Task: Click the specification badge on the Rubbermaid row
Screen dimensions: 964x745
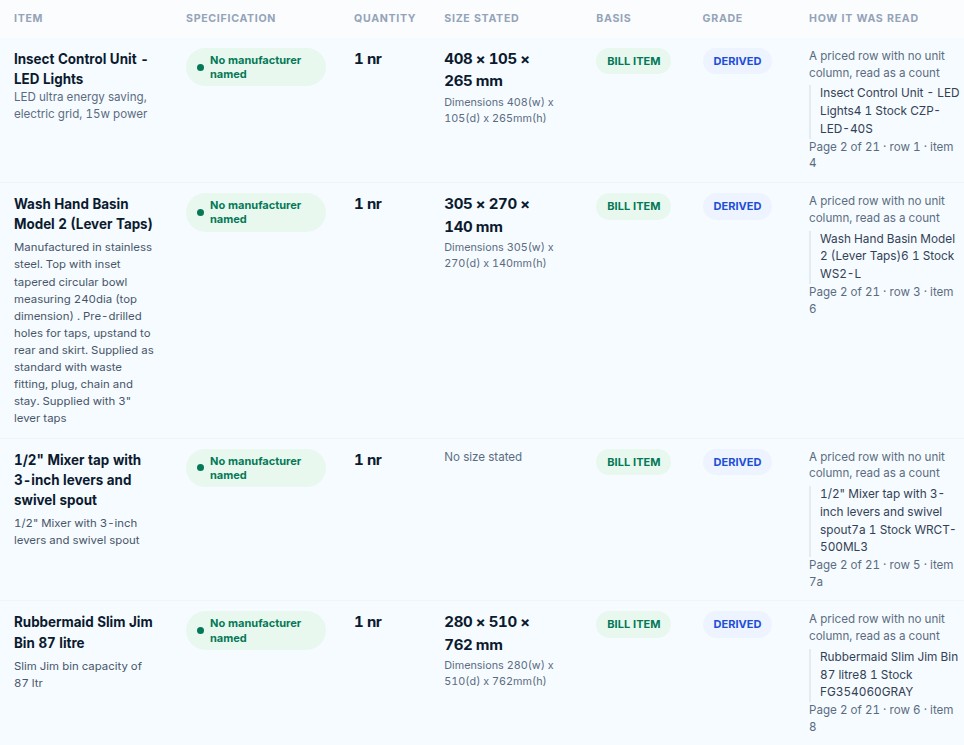Action: click(255, 630)
